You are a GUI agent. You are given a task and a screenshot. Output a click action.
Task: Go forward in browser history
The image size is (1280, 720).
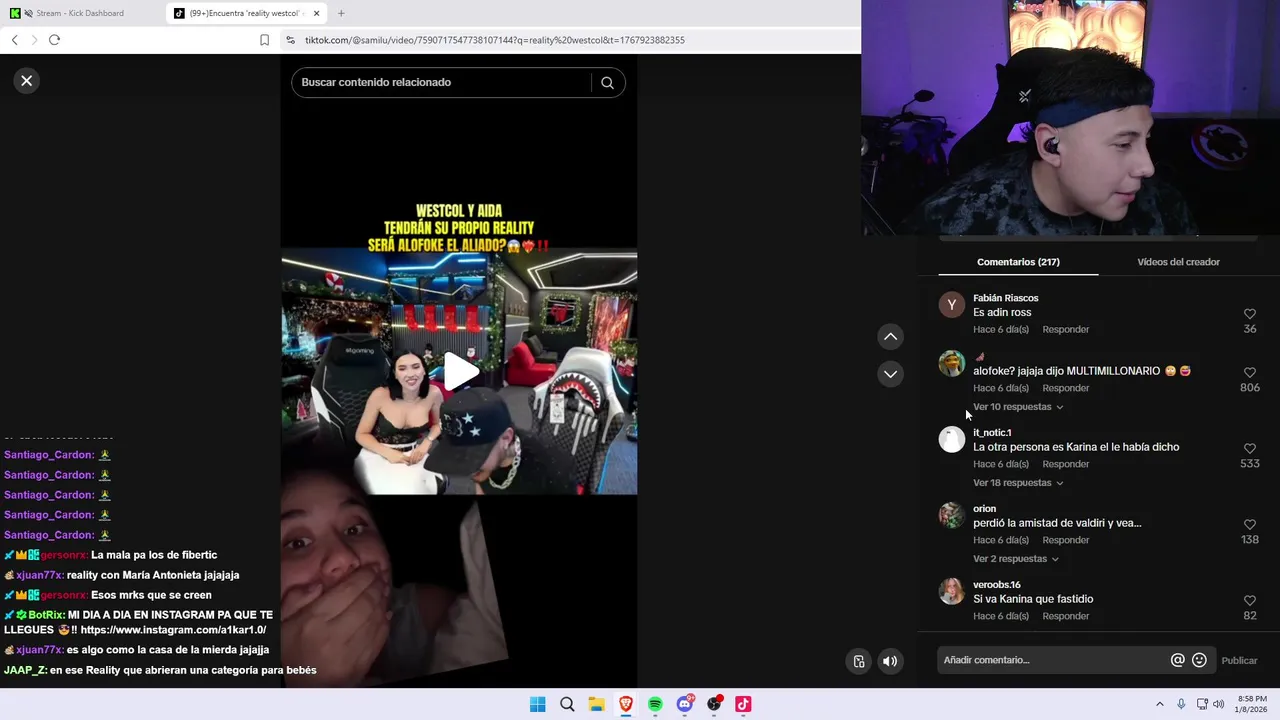pos(34,40)
